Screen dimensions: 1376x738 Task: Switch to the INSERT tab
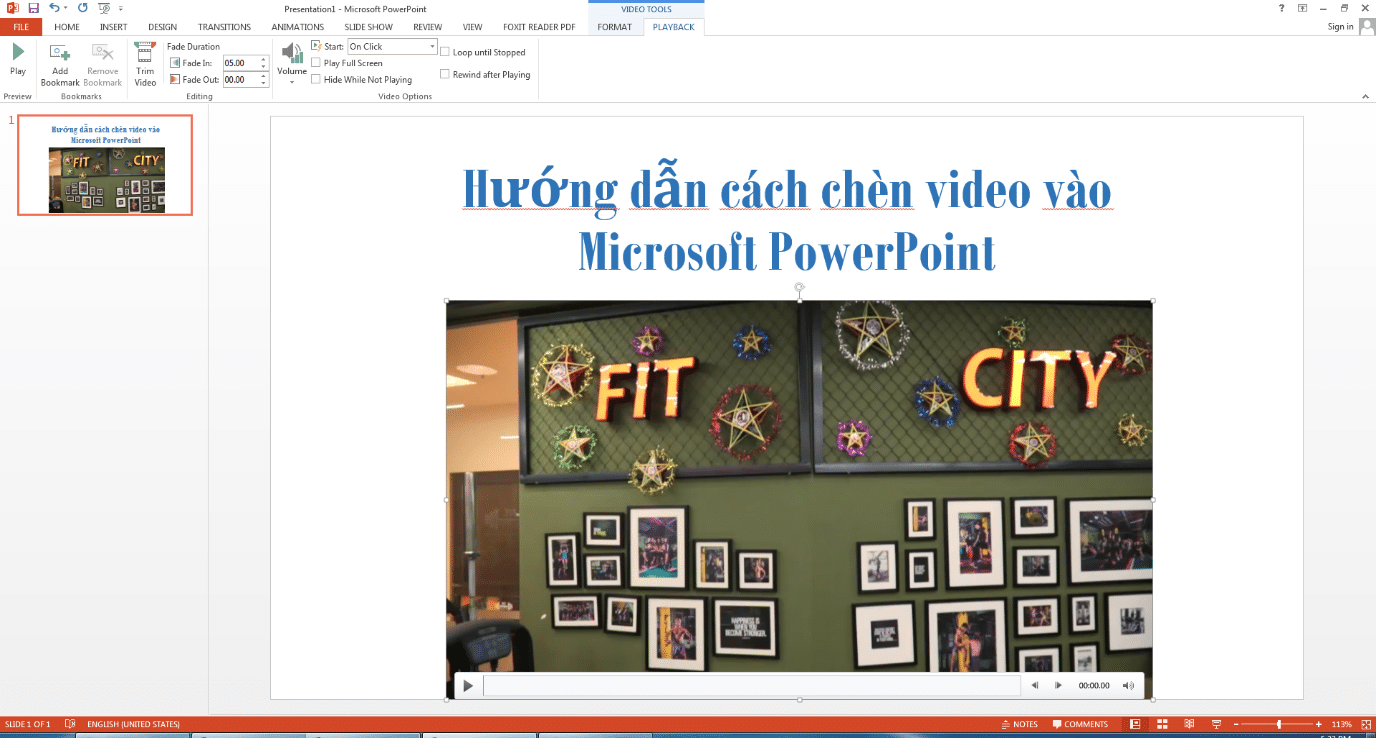(x=114, y=27)
